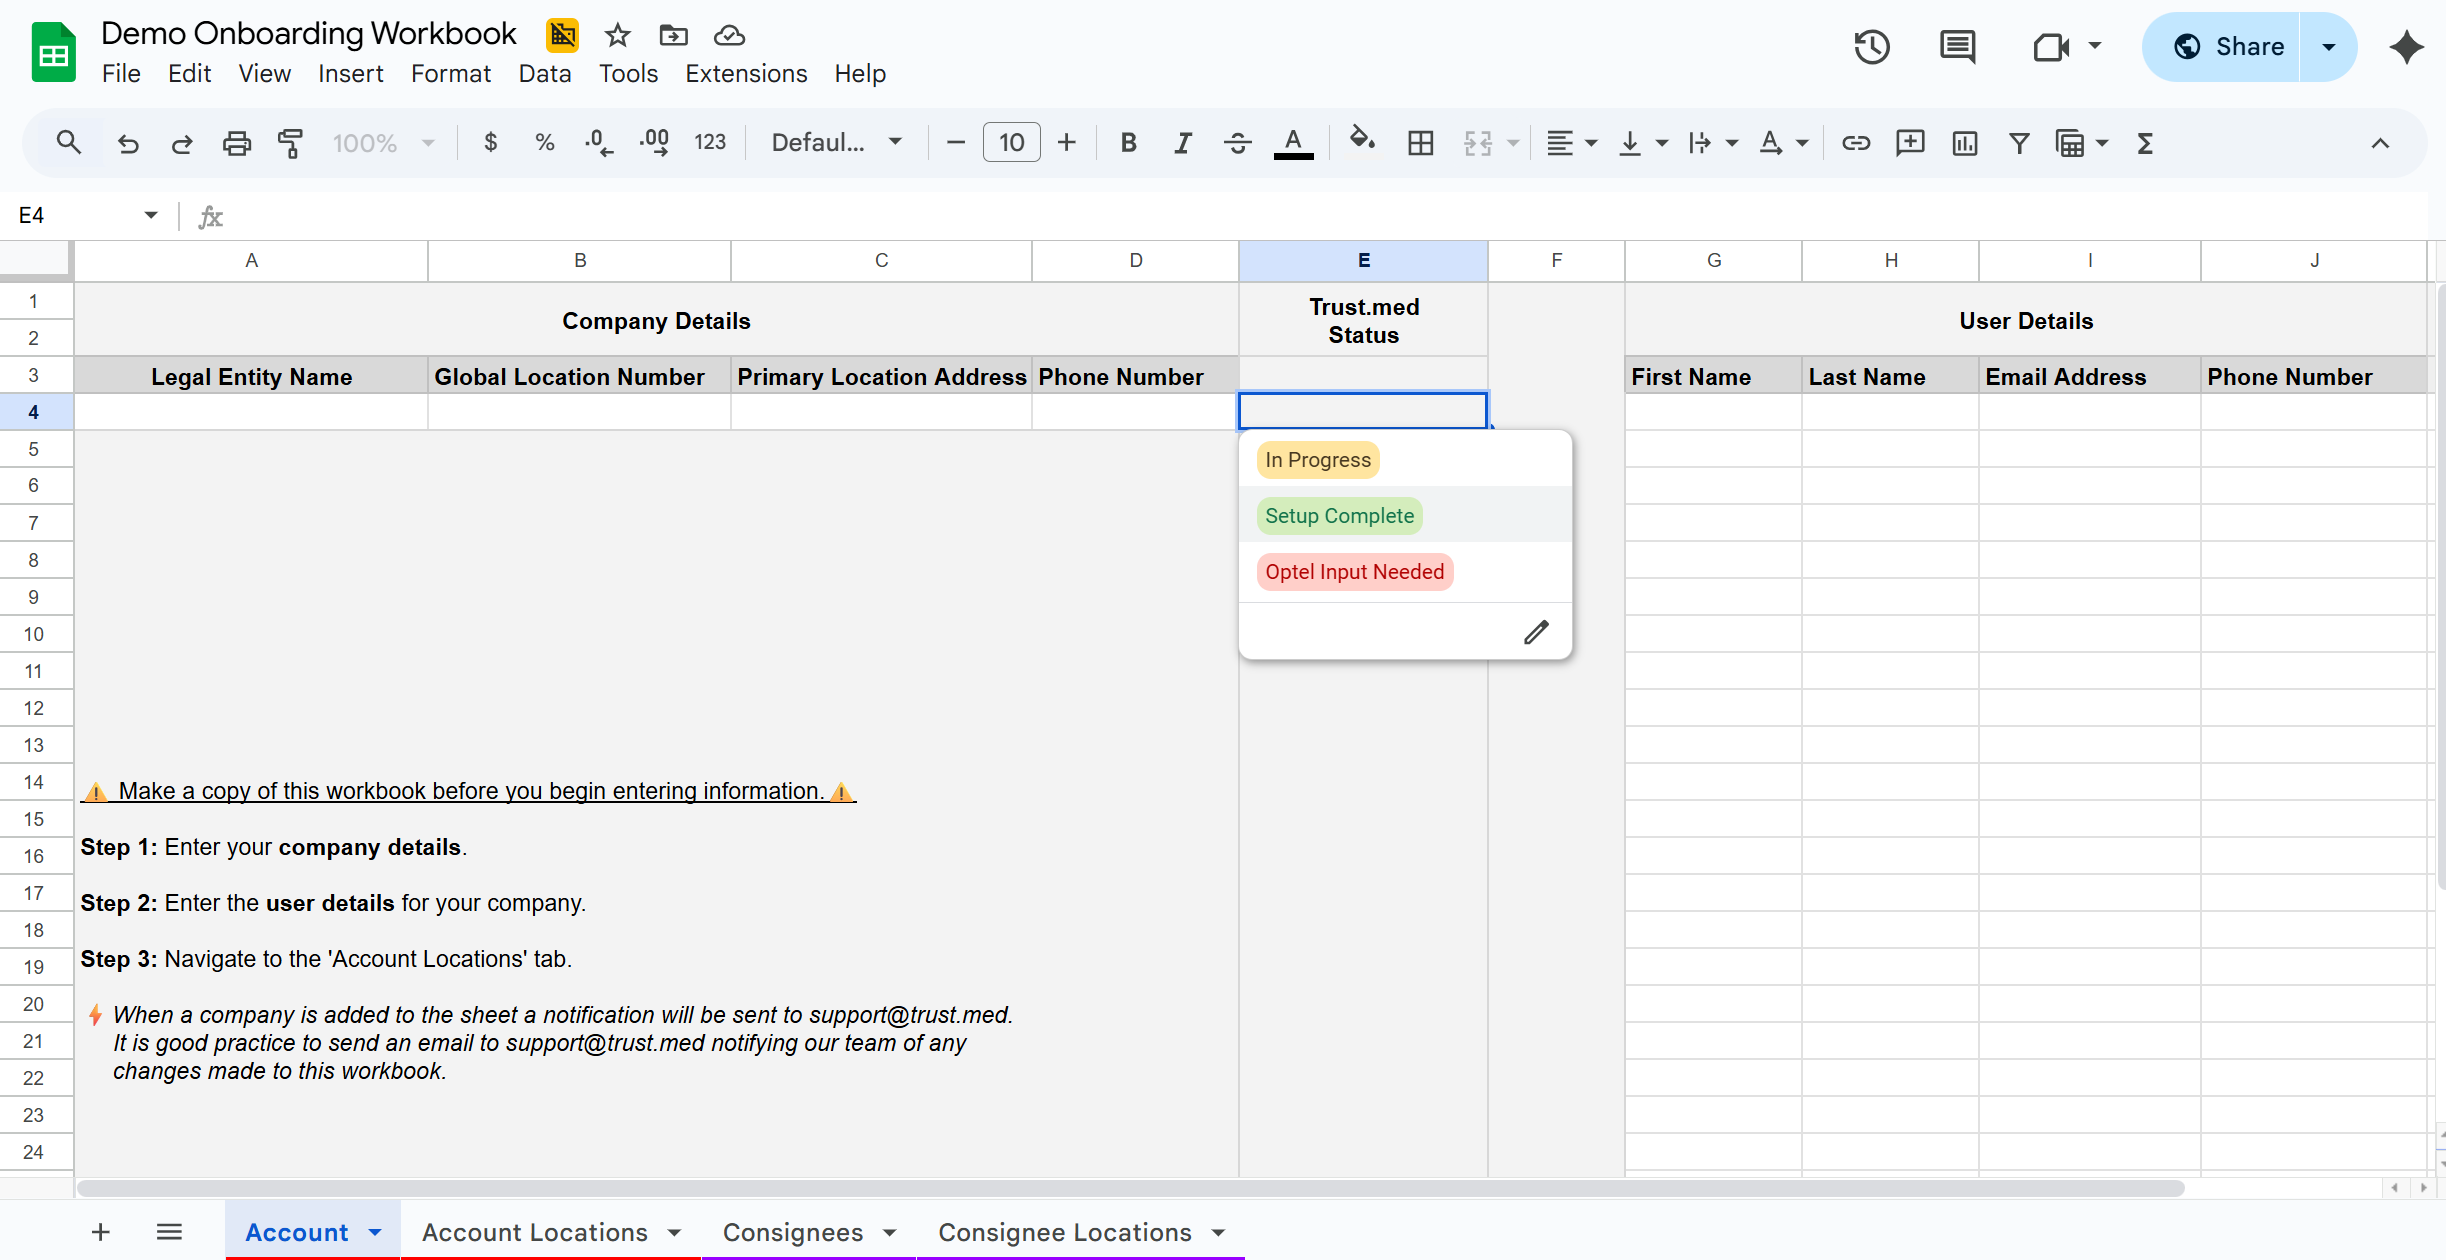Open the text color picker
Screen dimensions: 2446x1260
tap(1293, 143)
